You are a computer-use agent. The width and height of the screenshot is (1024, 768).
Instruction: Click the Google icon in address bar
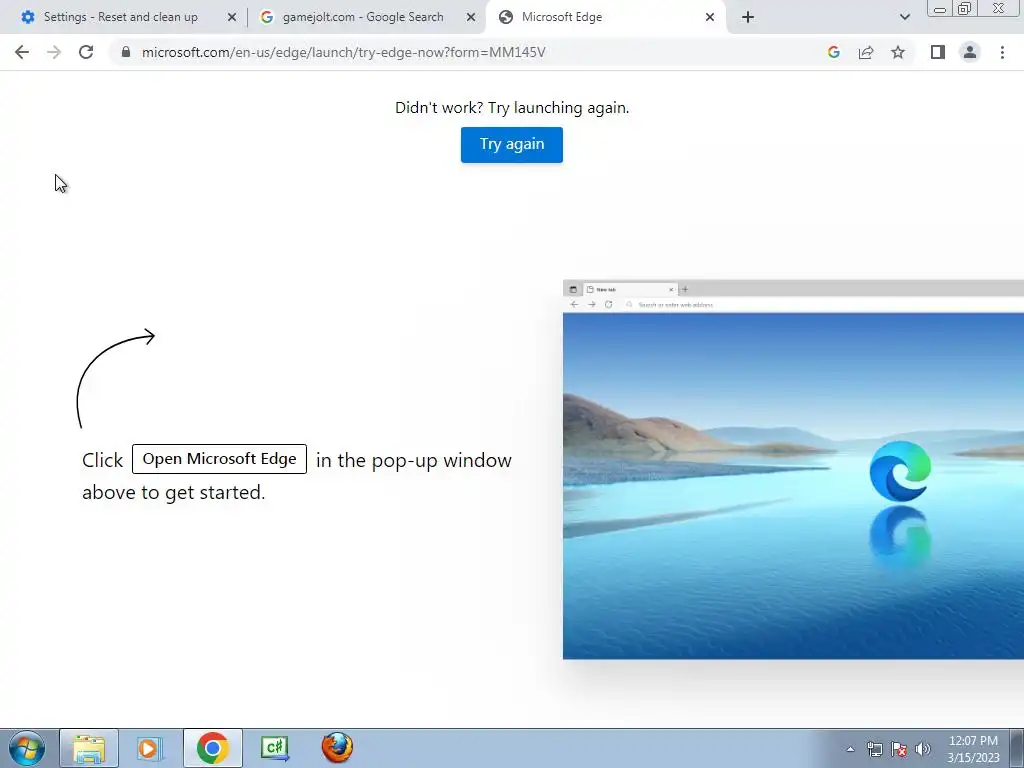click(x=833, y=52)
